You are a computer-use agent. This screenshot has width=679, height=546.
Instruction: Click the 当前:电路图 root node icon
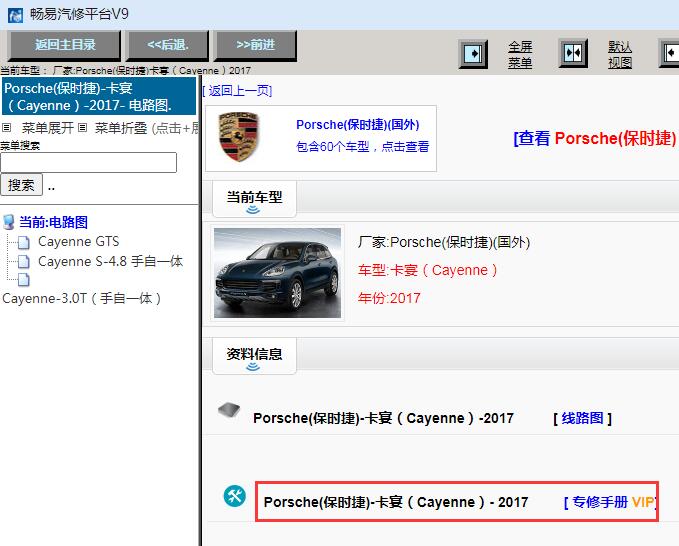[x=9, y=222]
